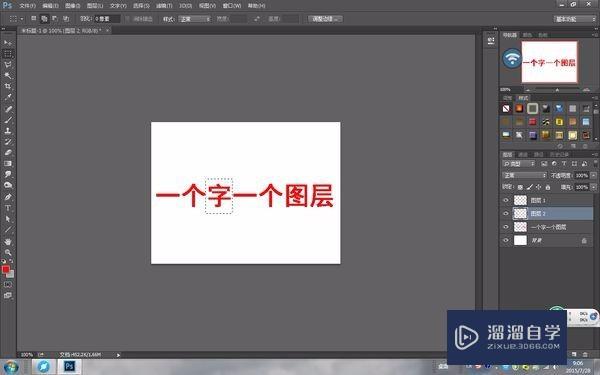This screenshot has width=600, height=375.
Task: Click the feather 0 像素 input field
Action: click(x=107, y=19)
